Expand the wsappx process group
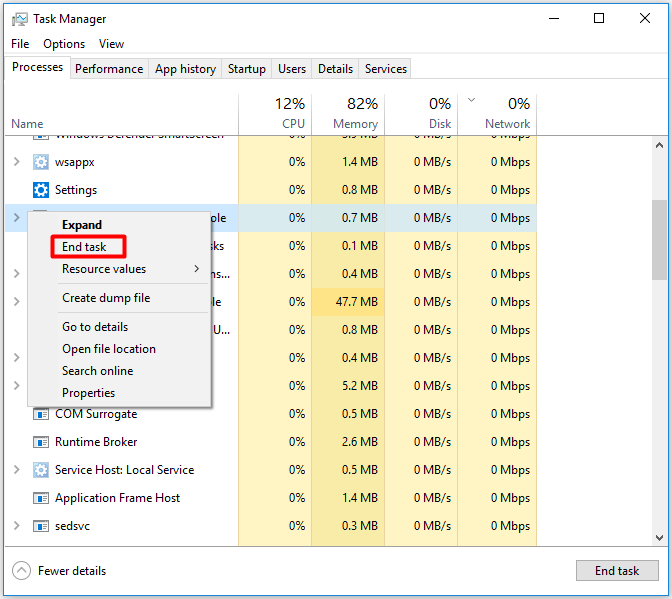The image size is (672, 599). (x=17, y=162)
